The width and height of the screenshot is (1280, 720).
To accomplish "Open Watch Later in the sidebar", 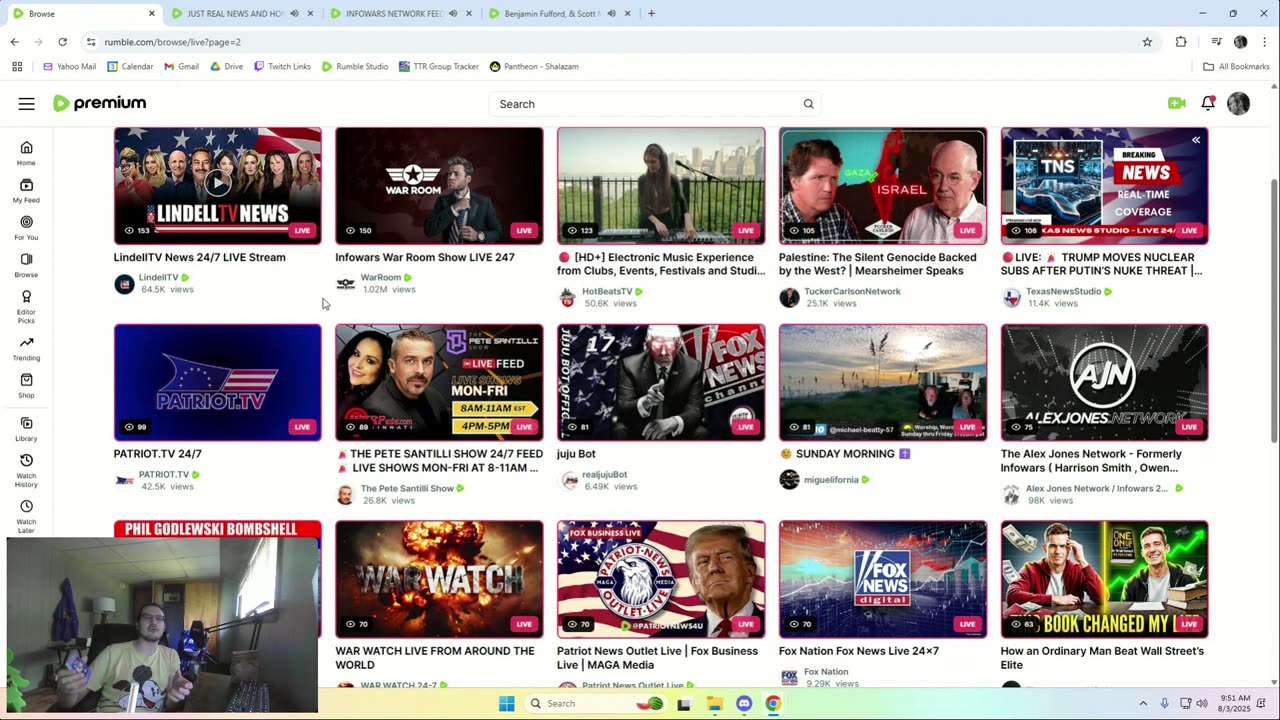I will click(x=26, y=516).
